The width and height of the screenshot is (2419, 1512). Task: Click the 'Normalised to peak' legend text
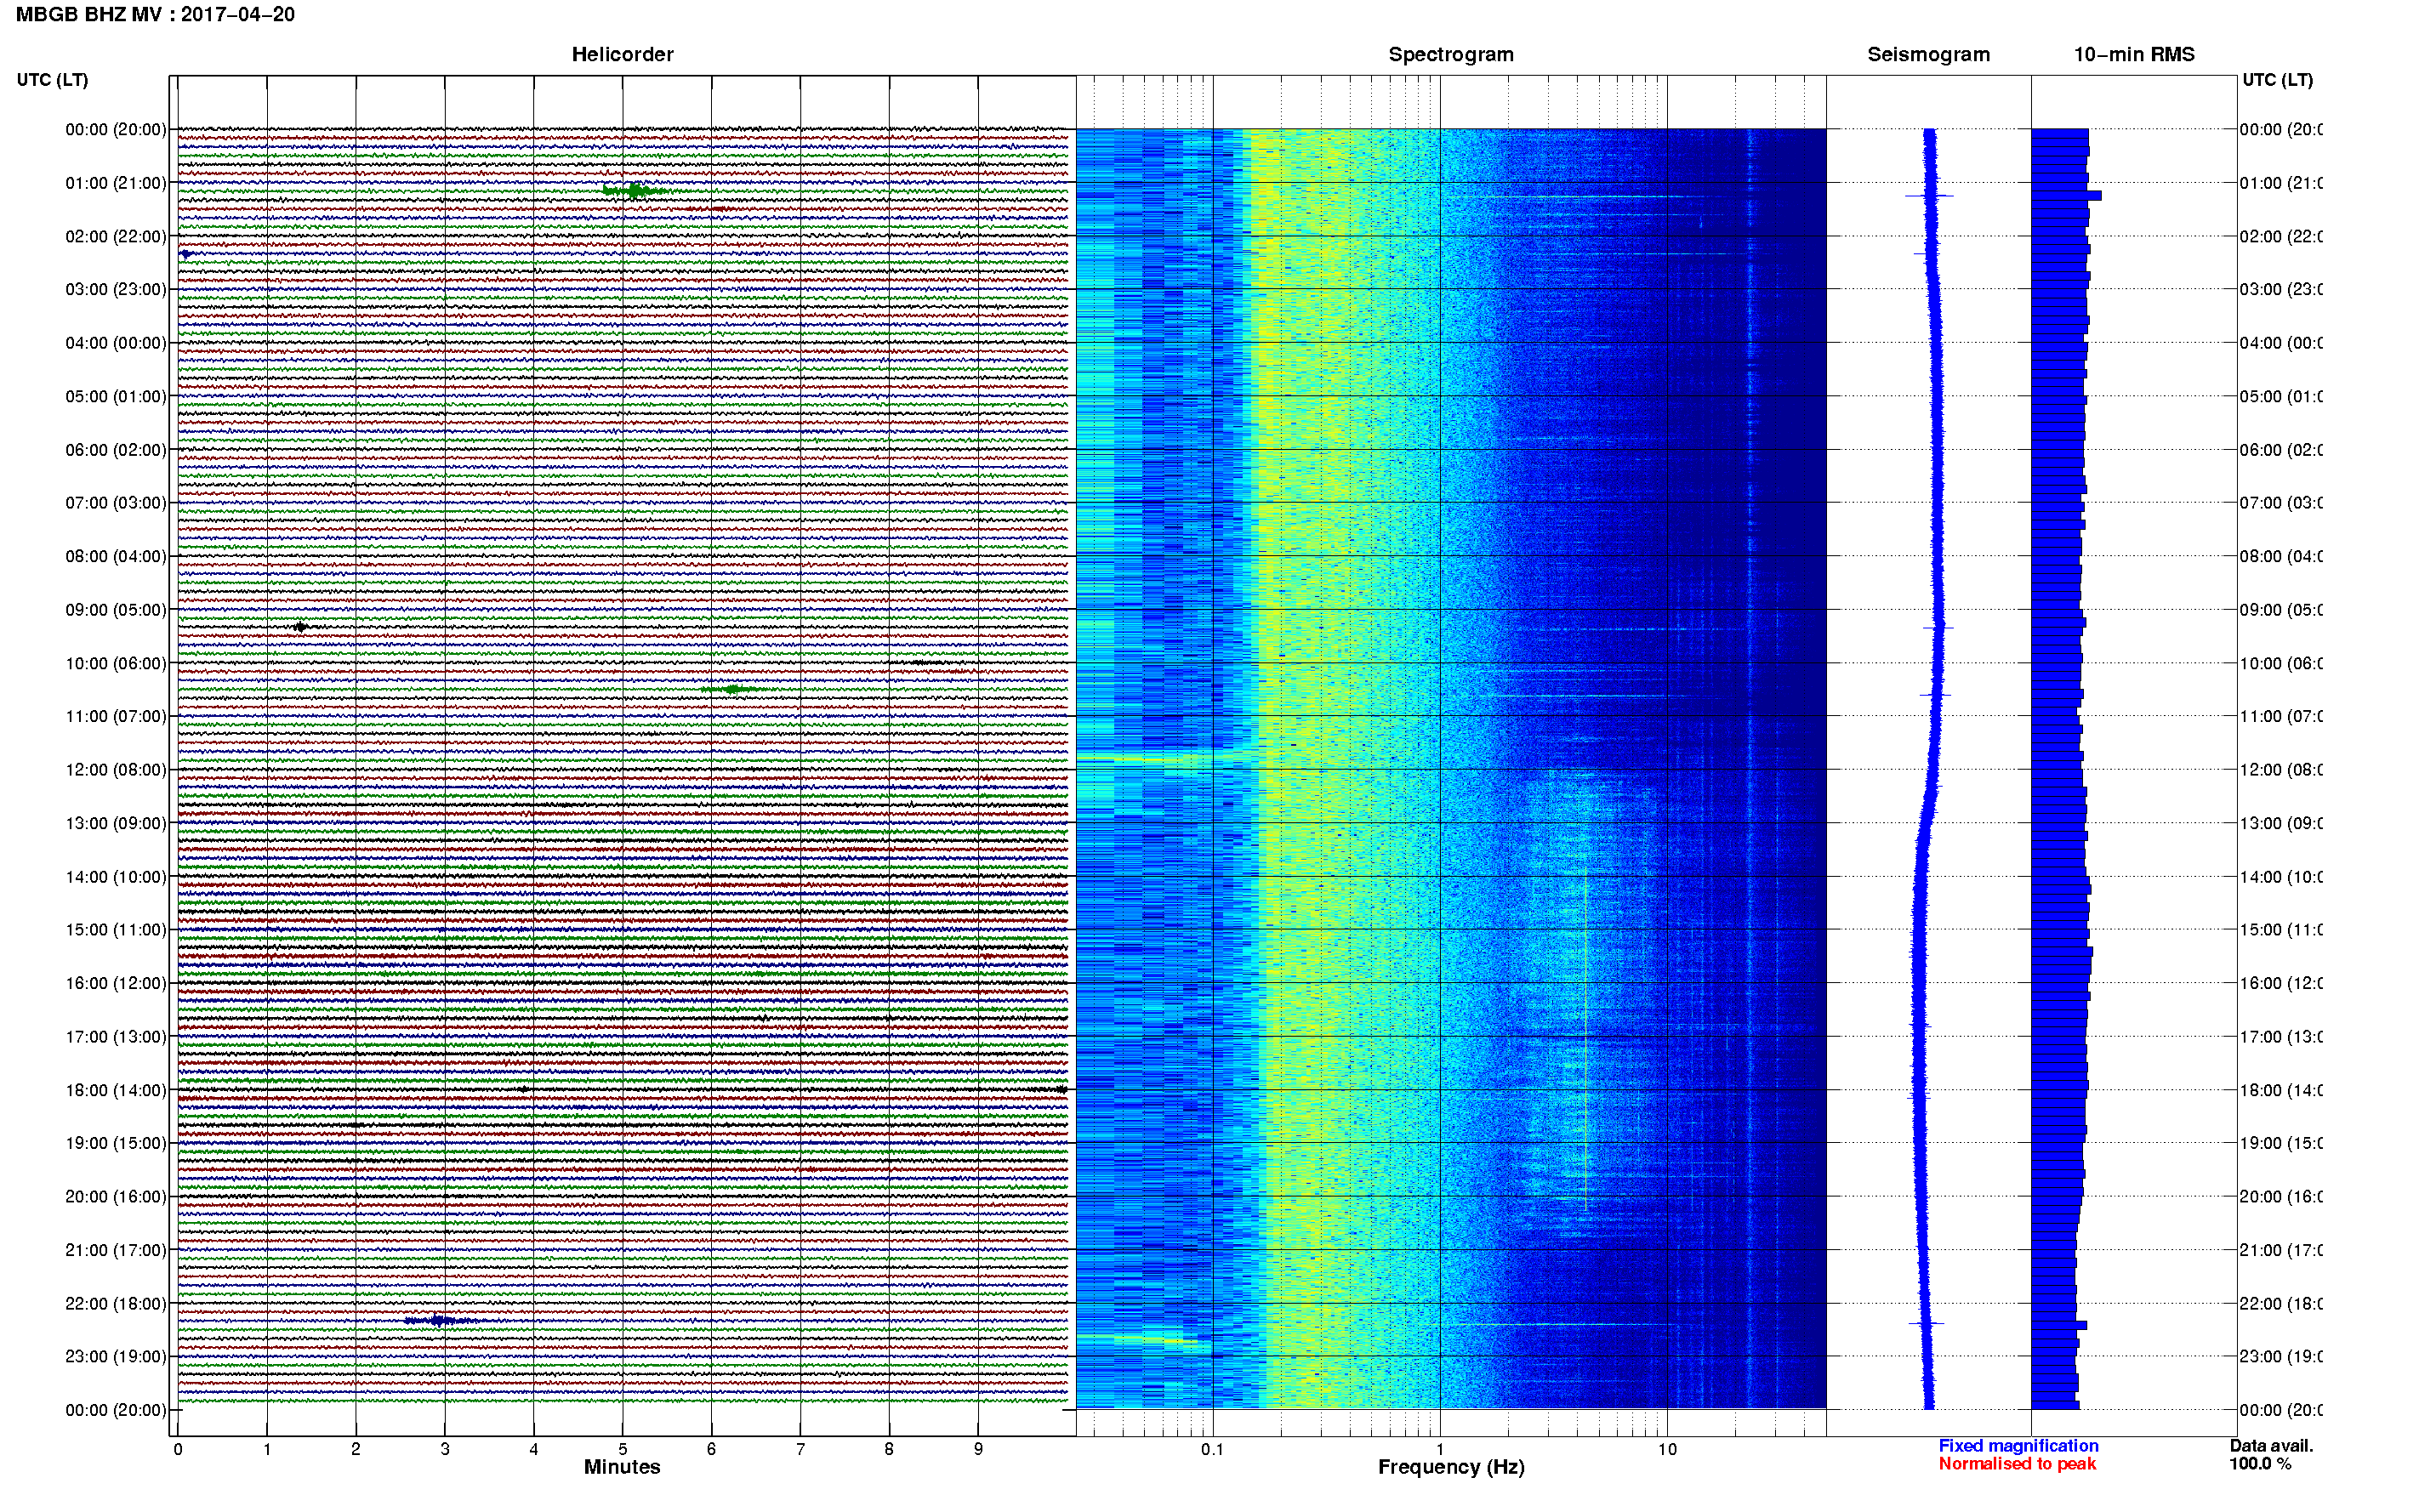pyautogui.click(x=2017, y=1464)
